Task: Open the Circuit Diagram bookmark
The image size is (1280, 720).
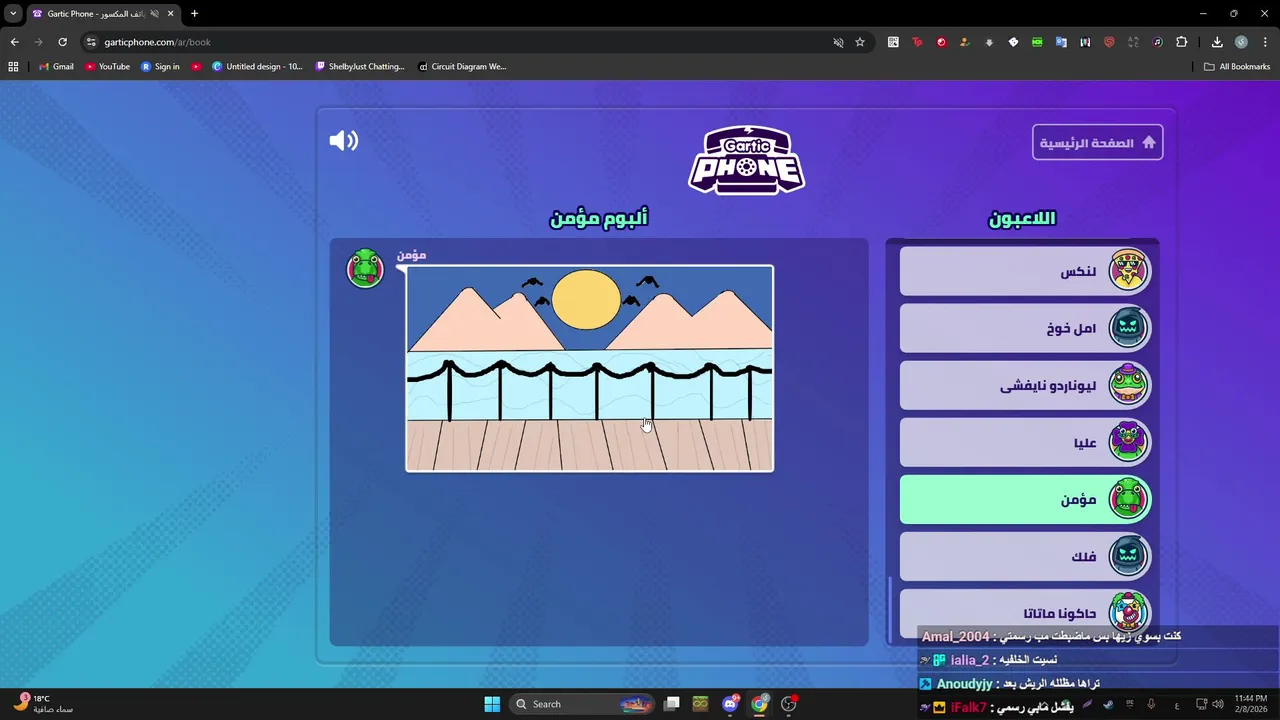Action: tap(462, 67)
